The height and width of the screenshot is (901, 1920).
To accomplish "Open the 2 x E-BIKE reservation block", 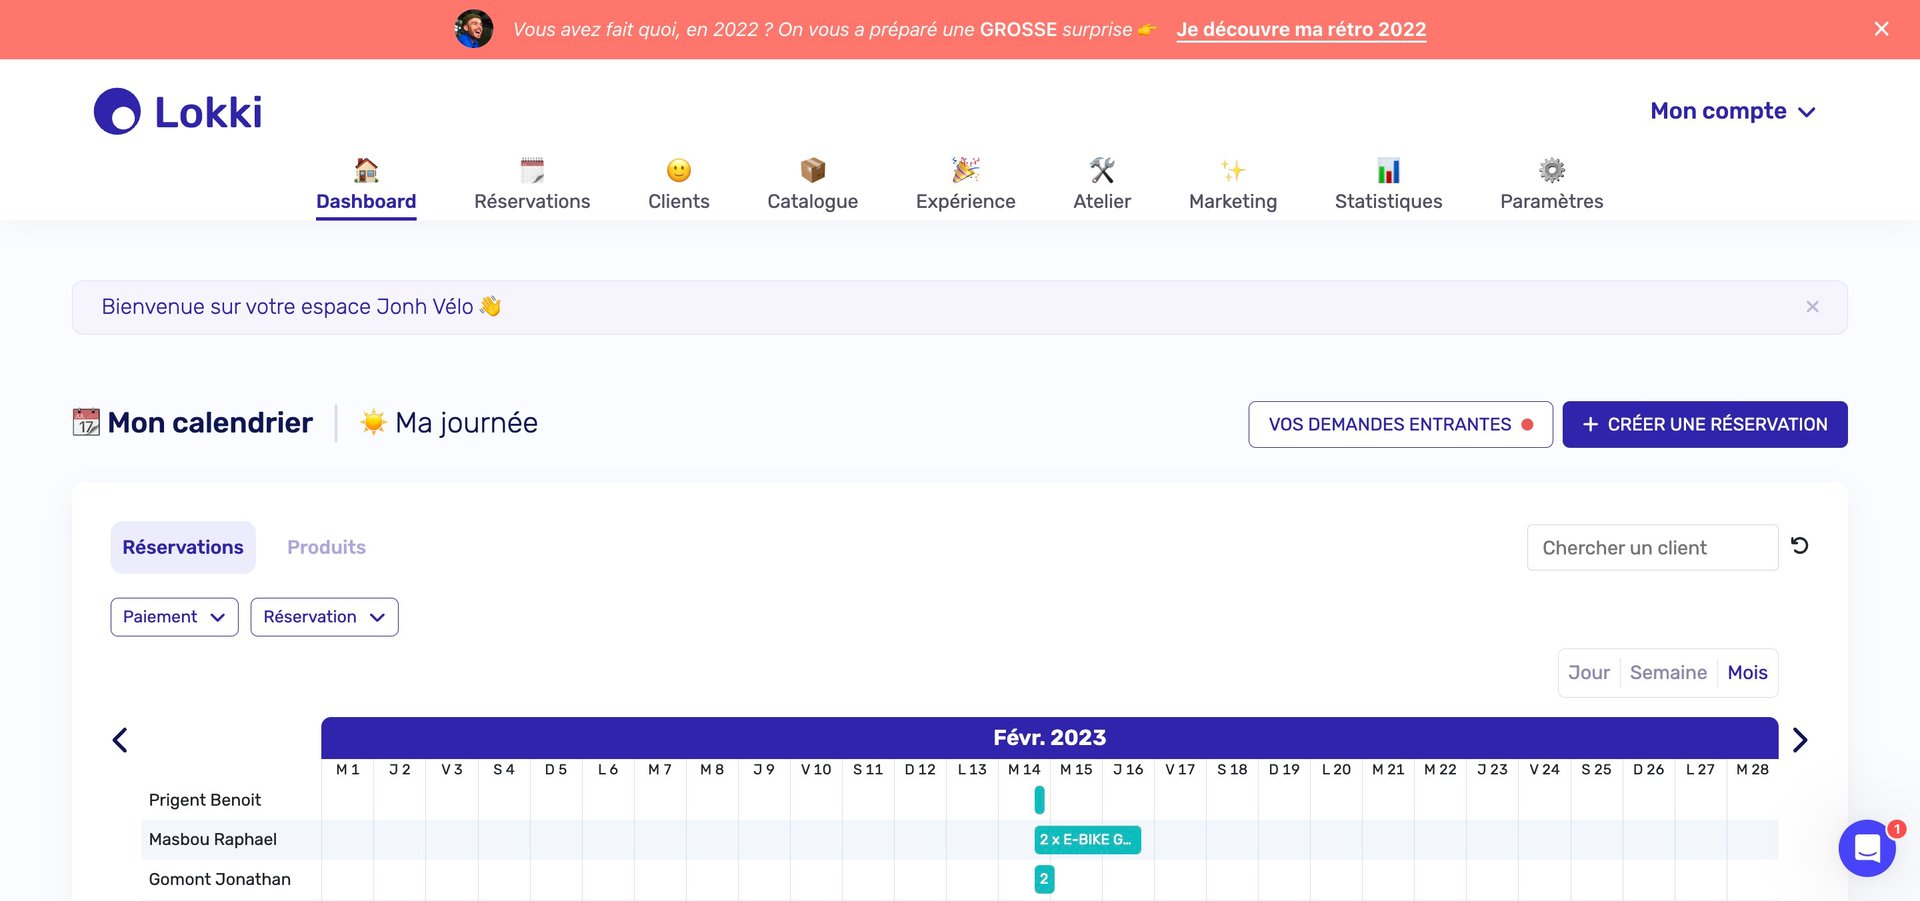I will click(1087, 840).
